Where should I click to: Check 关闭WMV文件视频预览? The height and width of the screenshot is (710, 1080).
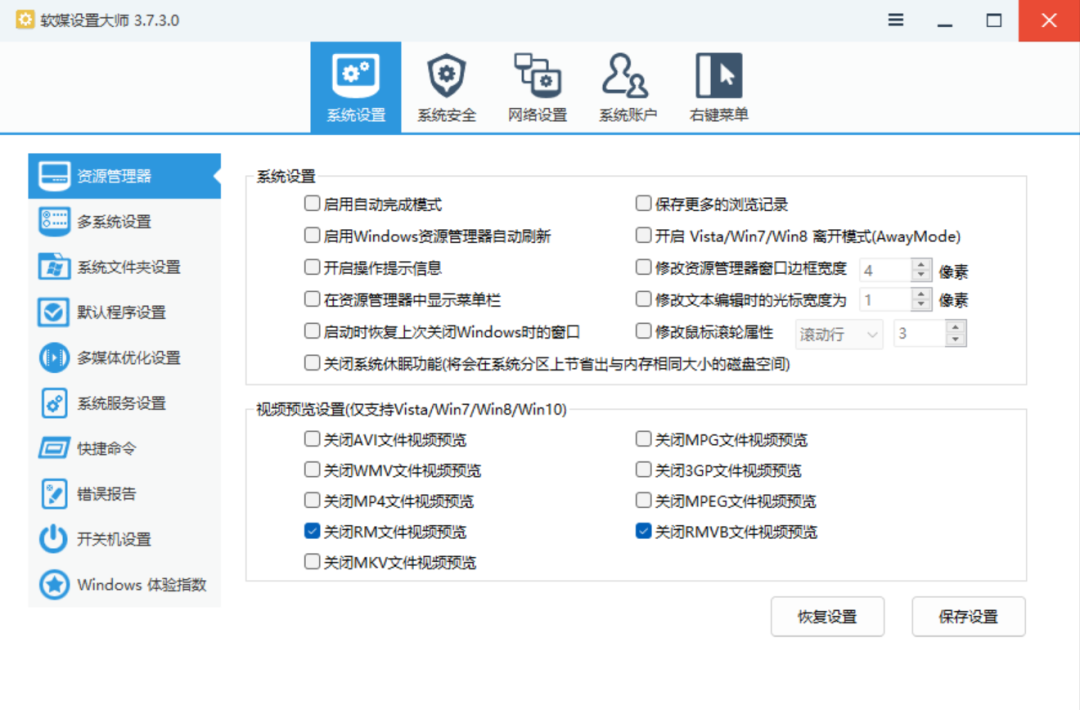(x=312, y=470)
